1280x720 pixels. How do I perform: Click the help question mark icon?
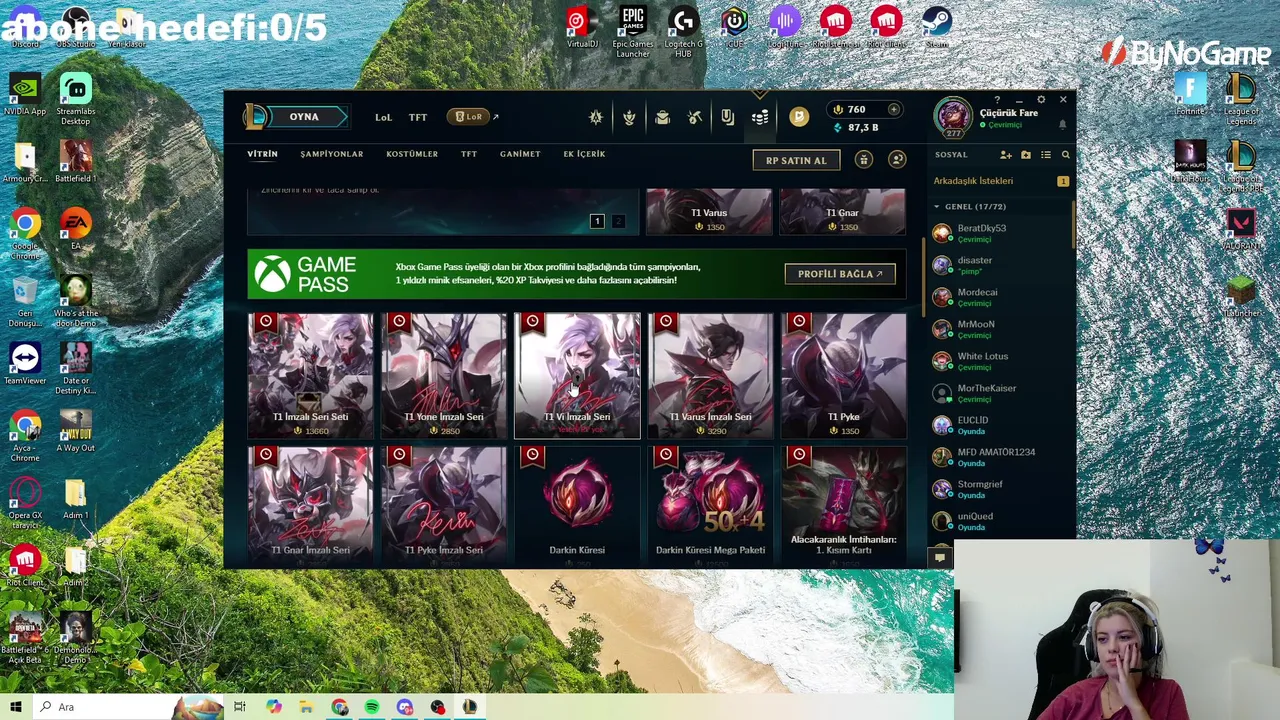pos(997,99)
